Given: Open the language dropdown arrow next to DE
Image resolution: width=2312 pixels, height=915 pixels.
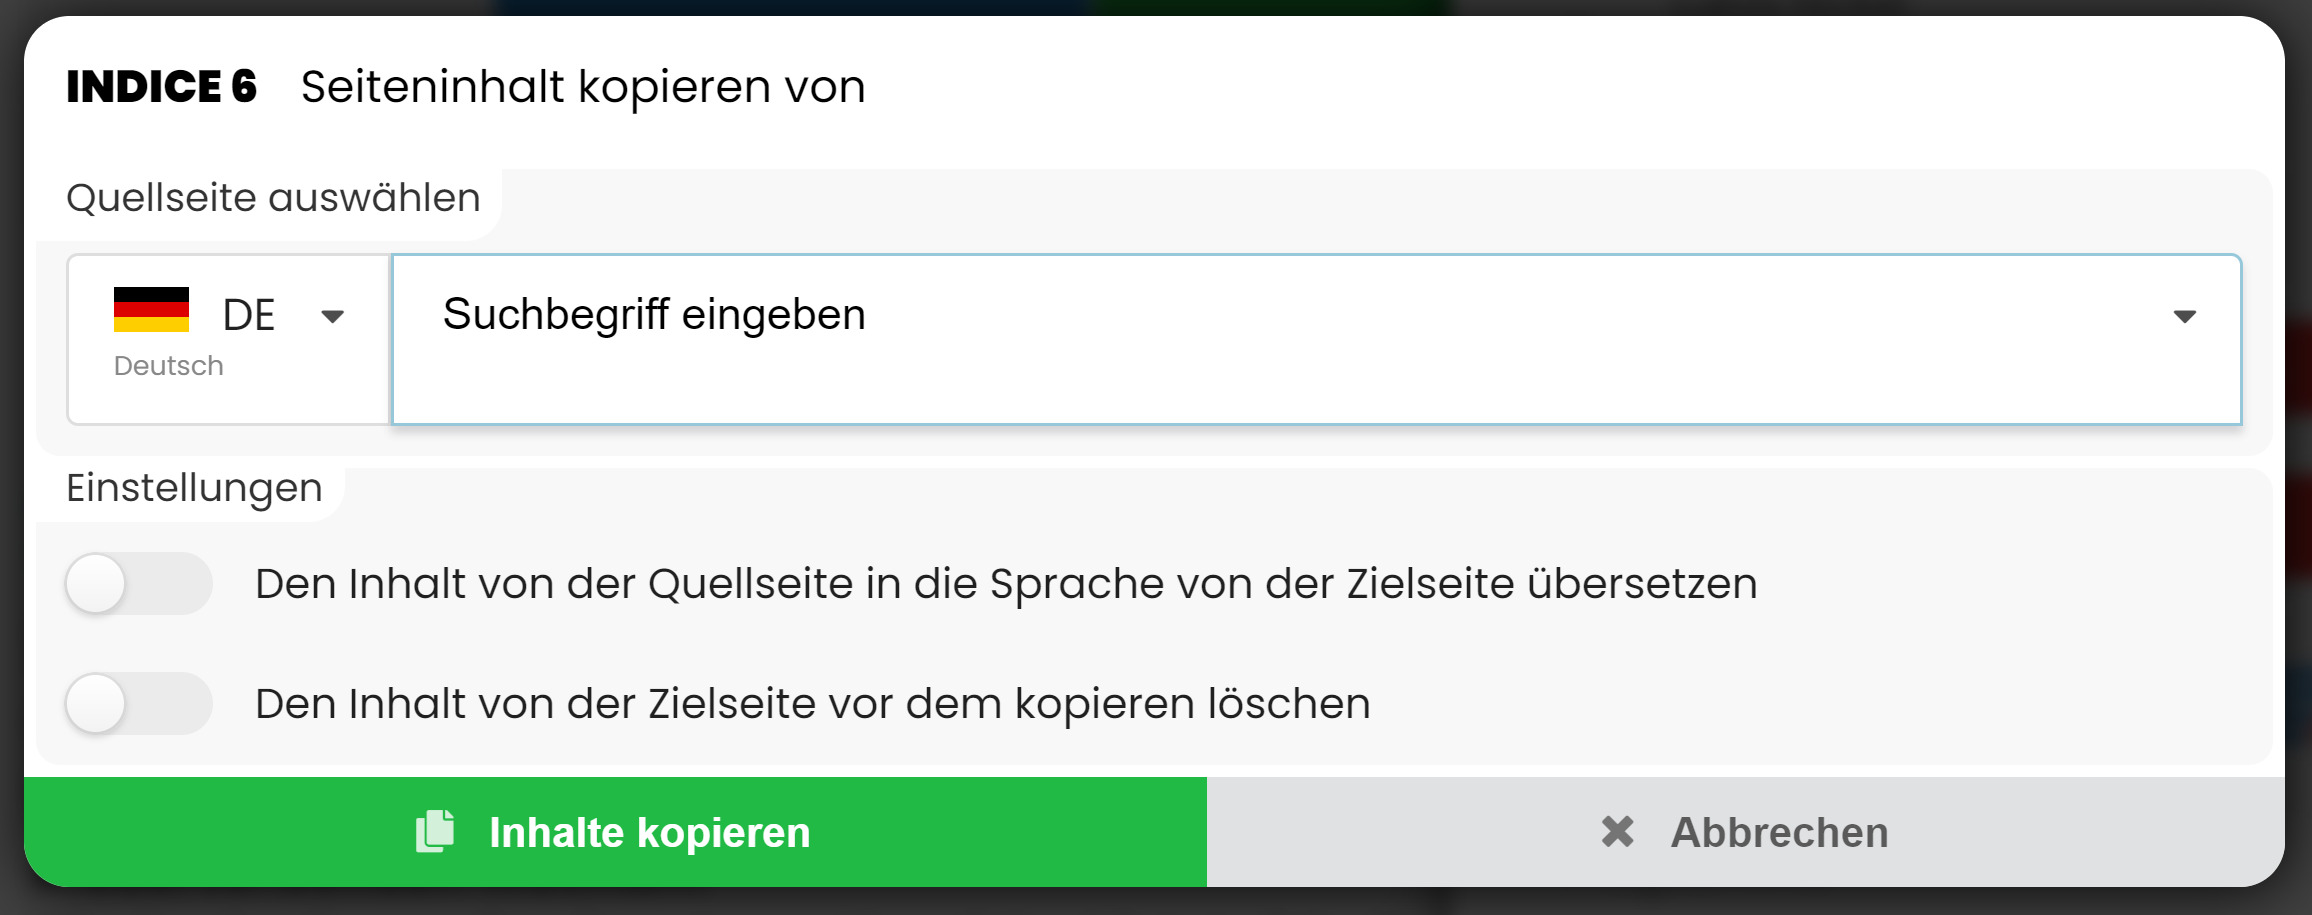Looking at the screenshot, I should coord(333,317).
